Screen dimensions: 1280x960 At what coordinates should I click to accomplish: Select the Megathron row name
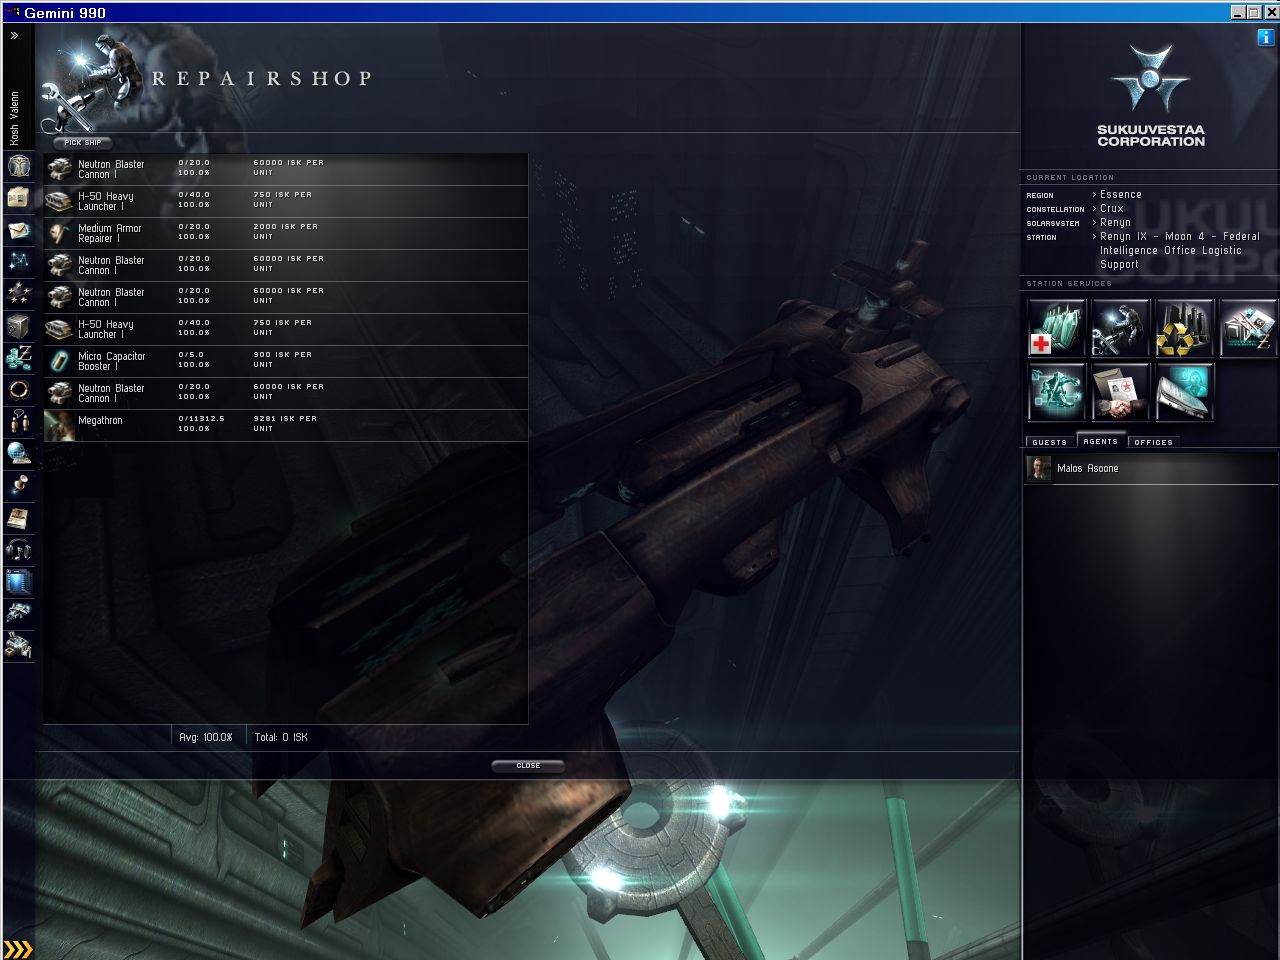[x=100, y=421]
